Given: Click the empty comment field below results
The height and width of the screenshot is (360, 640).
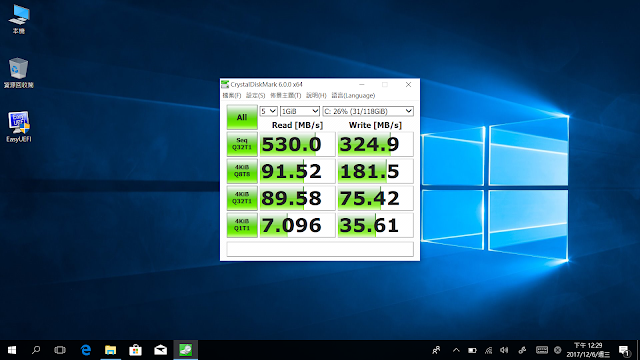Looking at the screenshot, I should pos(320,249).
